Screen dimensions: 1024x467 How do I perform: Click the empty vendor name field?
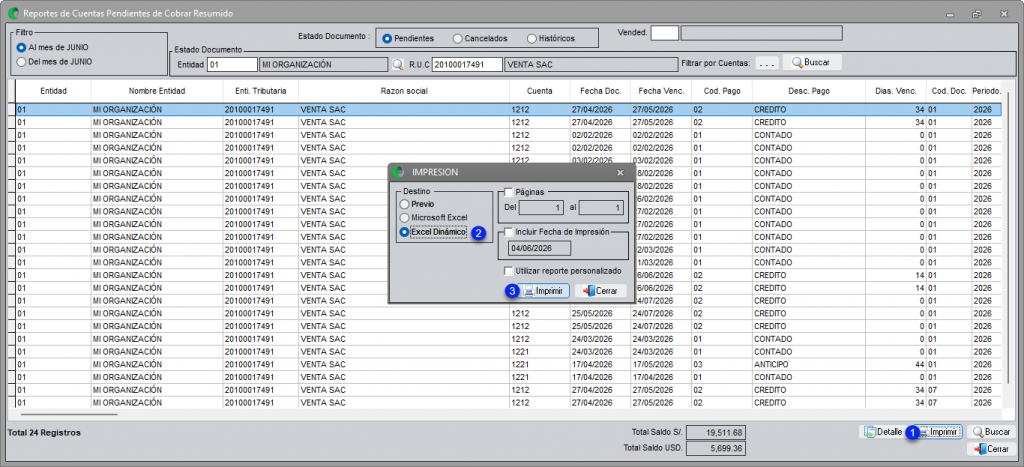761,33
